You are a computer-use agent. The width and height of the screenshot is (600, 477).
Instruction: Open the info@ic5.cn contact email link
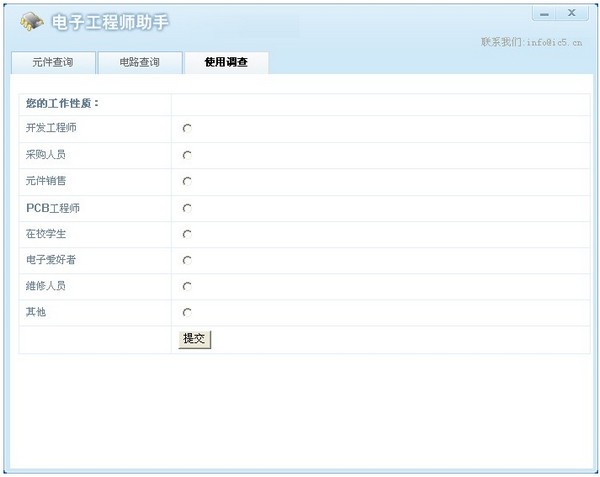554,42
